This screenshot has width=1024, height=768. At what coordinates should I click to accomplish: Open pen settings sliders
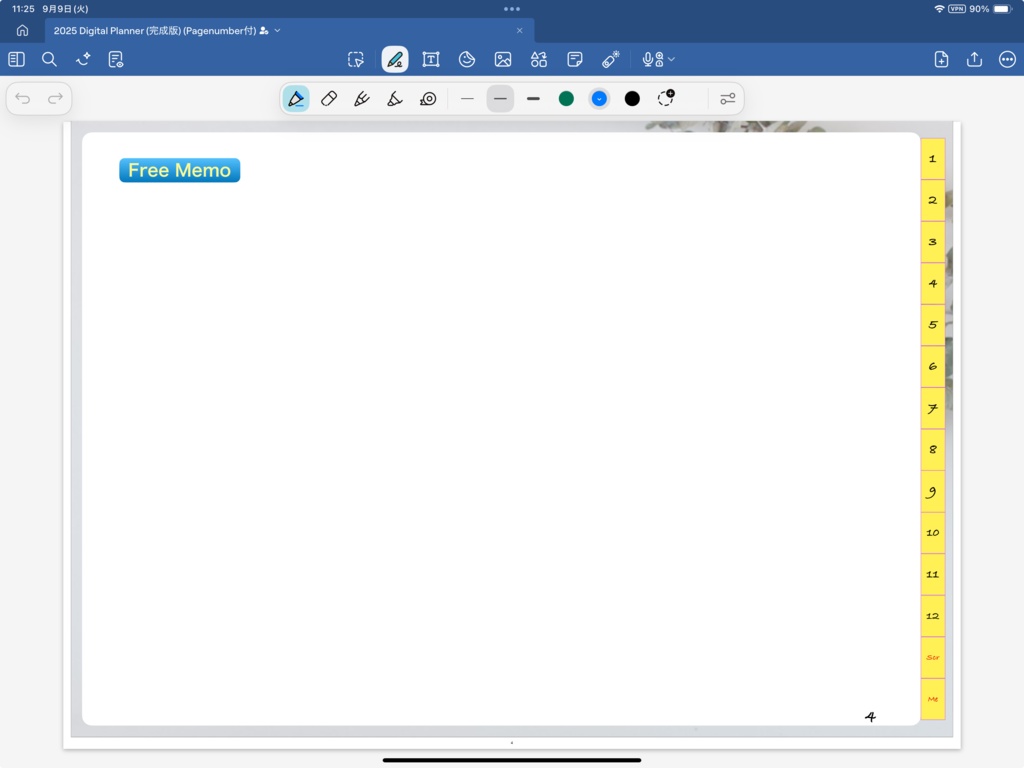pos(728,99)
